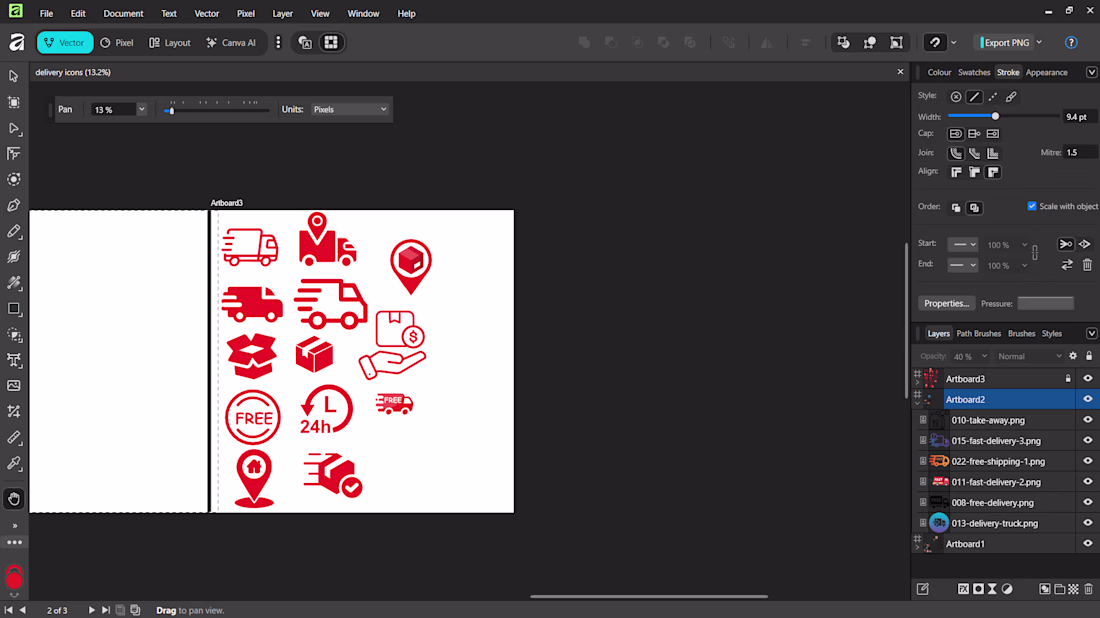The width and height of the screenshot is (1100, 618).
Task: Hide the 015-fast-delivery-3.png layer
Action: click(1087, 441)
